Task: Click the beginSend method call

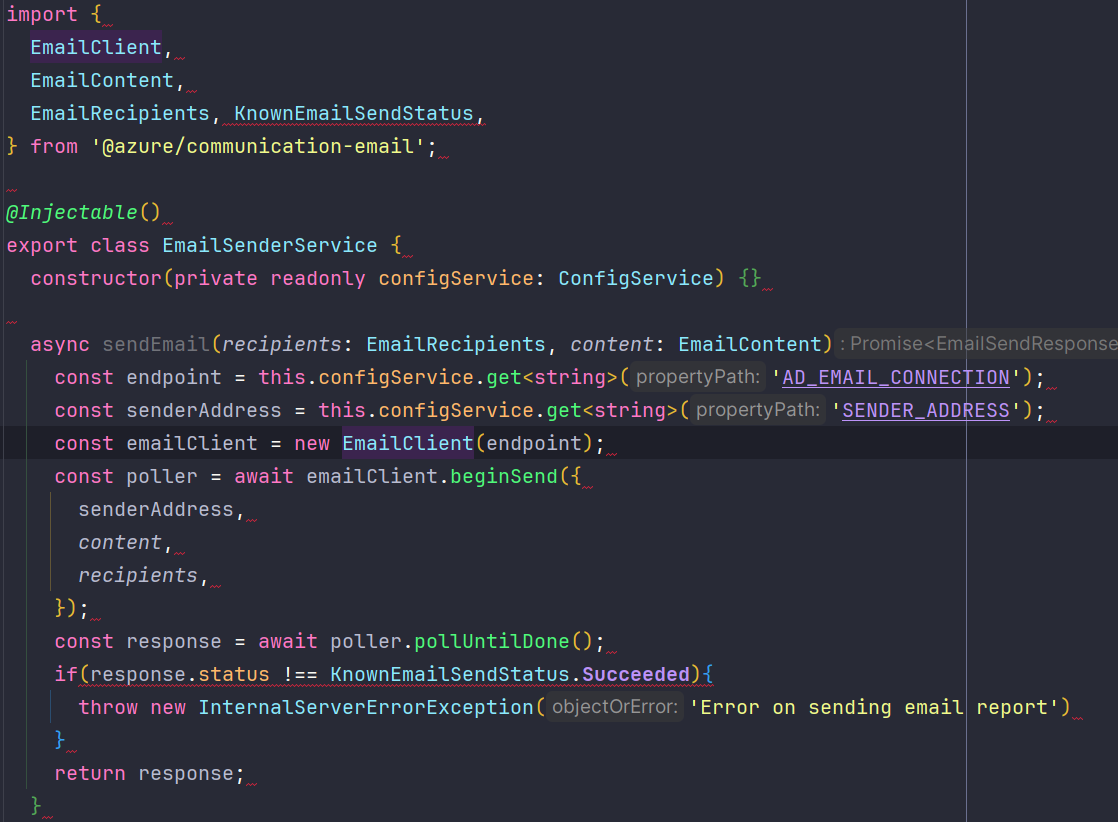Action: pyautogui.click(x=503, y=476)
